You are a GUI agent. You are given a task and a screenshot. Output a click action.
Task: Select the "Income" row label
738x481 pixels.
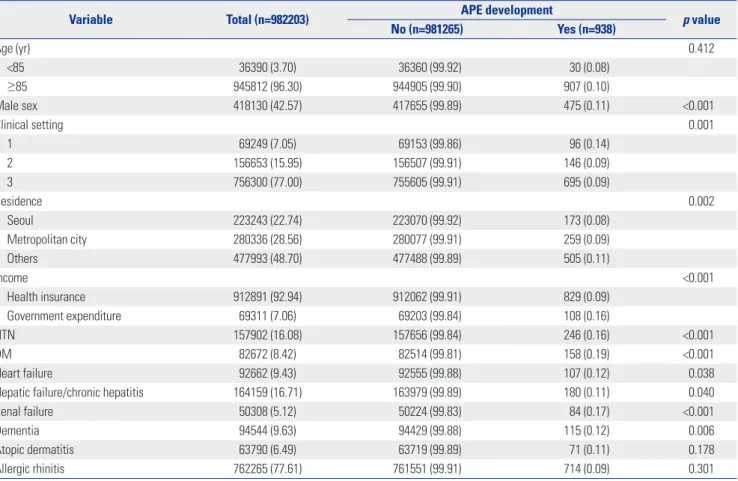click(x=14, y=278)
